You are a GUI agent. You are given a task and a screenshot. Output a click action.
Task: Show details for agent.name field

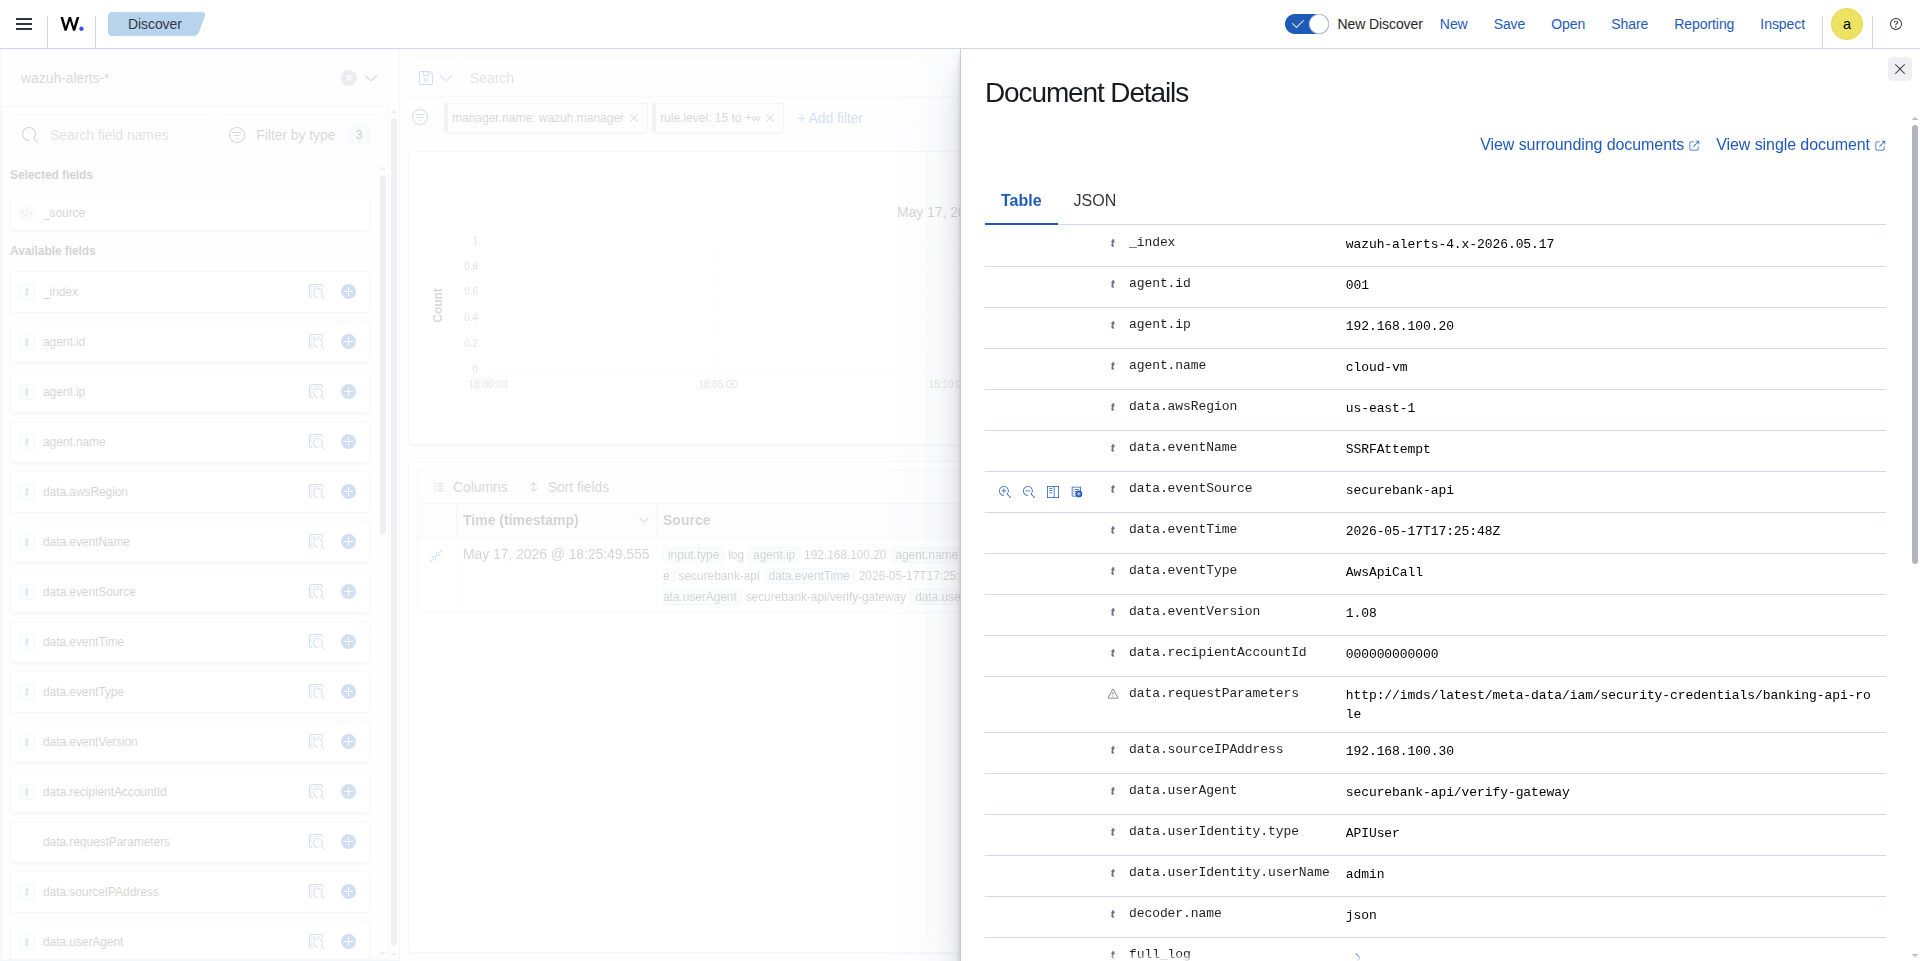[316, 442]
